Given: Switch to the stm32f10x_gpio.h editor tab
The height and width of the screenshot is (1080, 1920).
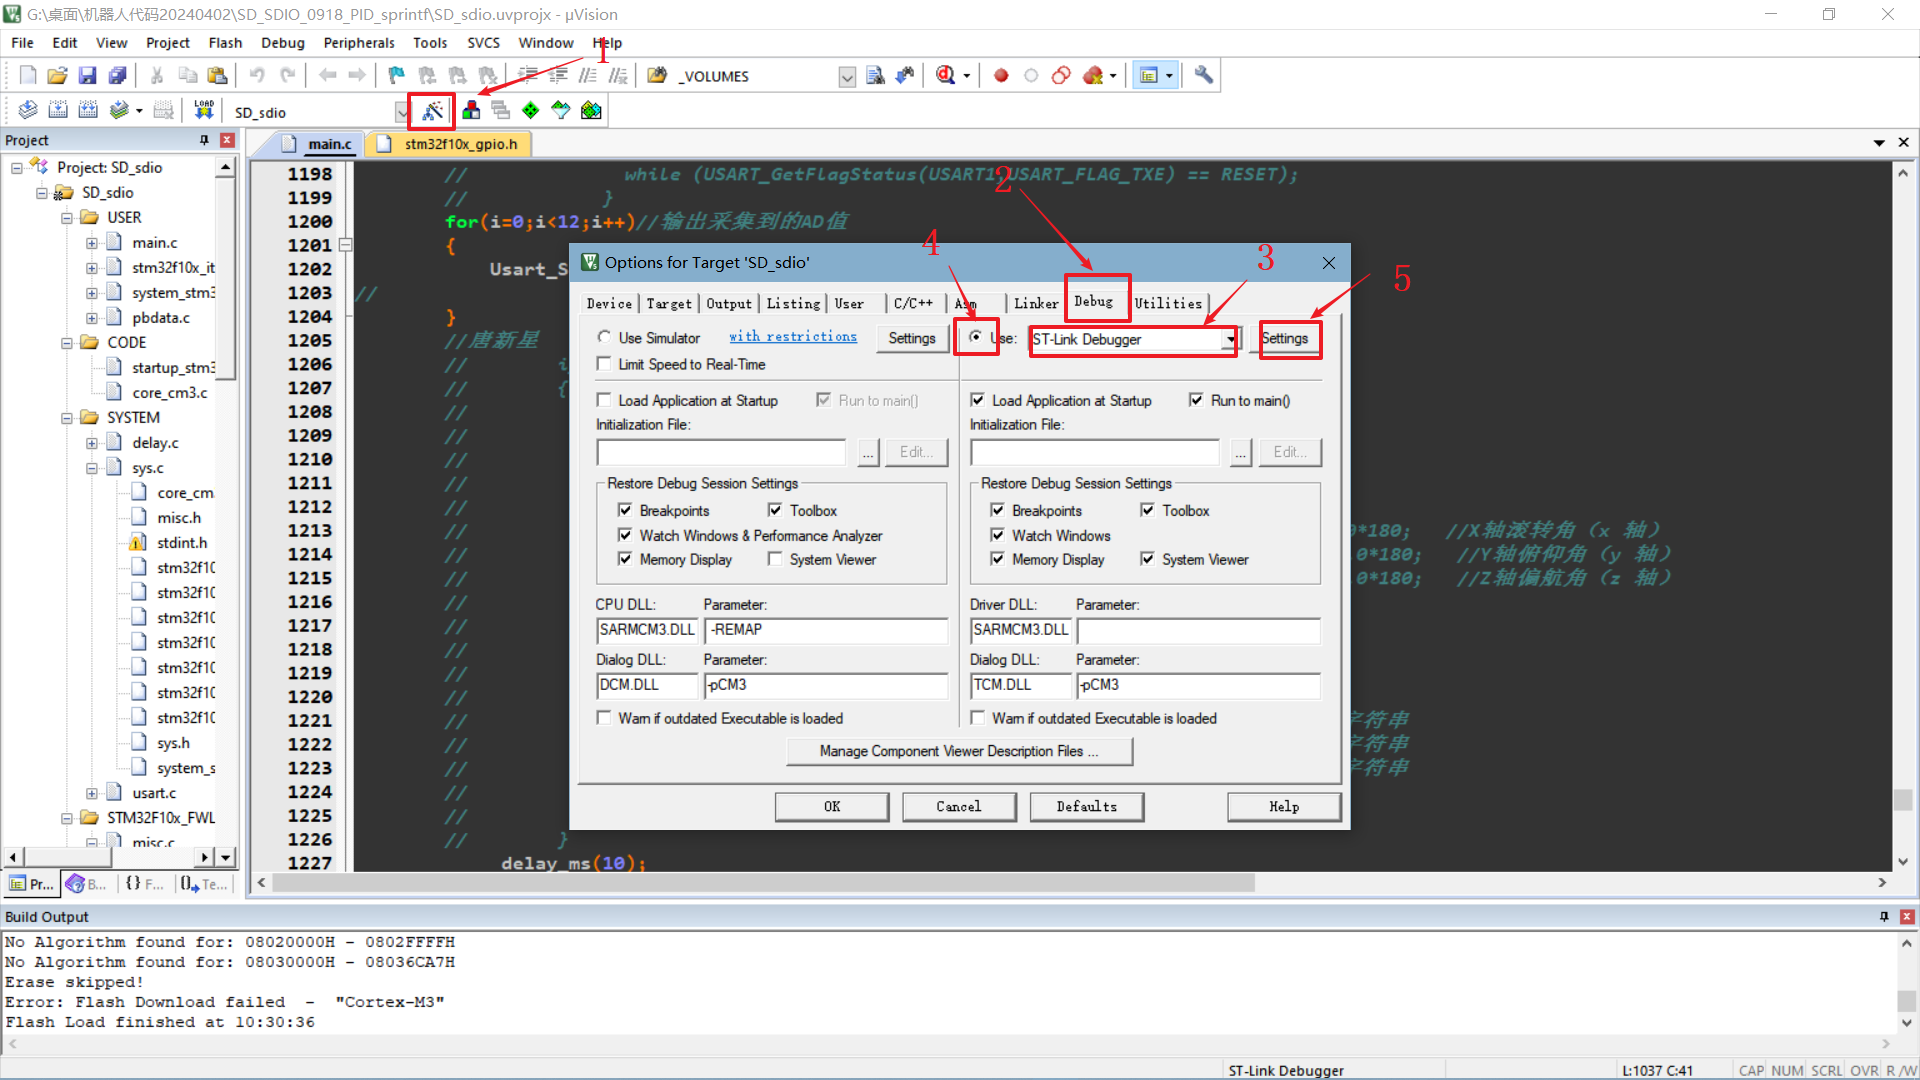Looking at the screenshot, I should click(x=450, y=144).
